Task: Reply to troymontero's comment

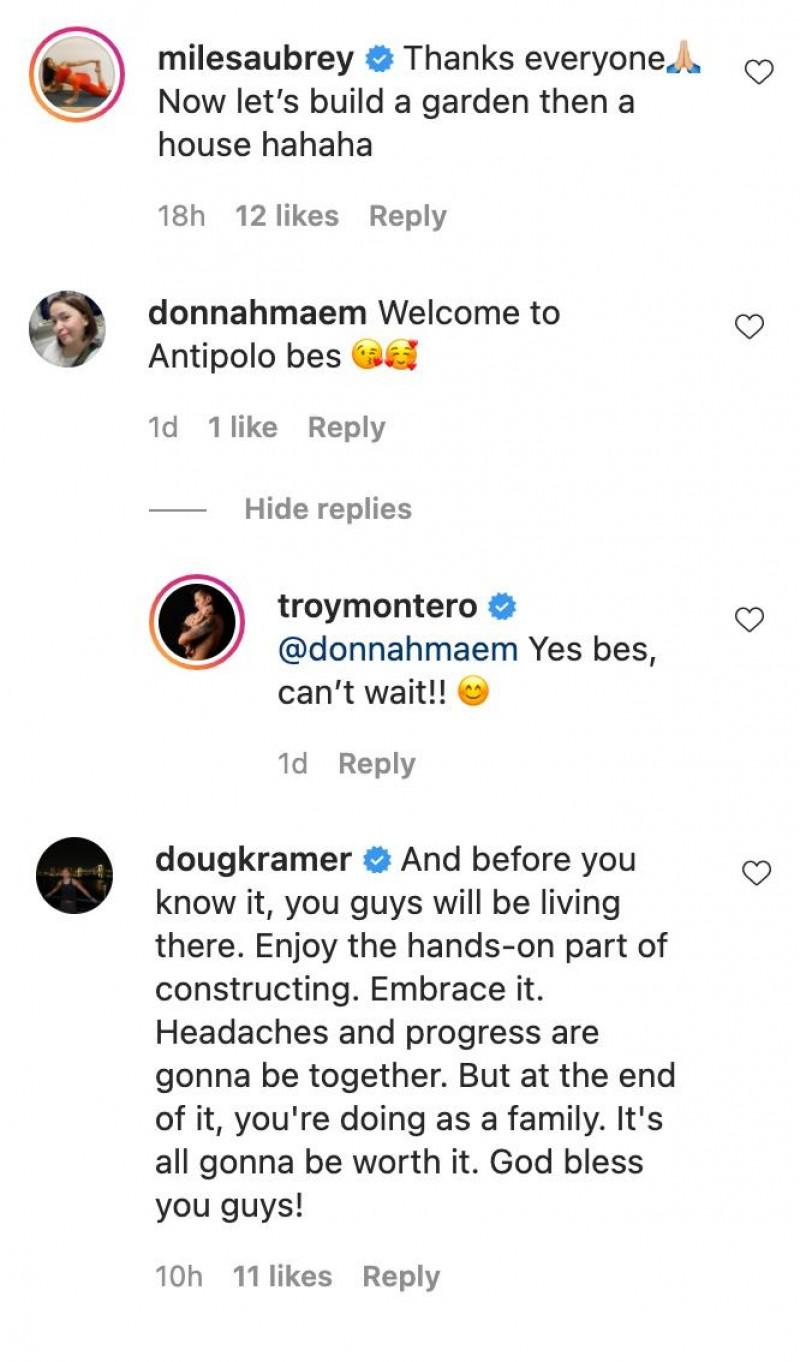Action: point(376,764)
